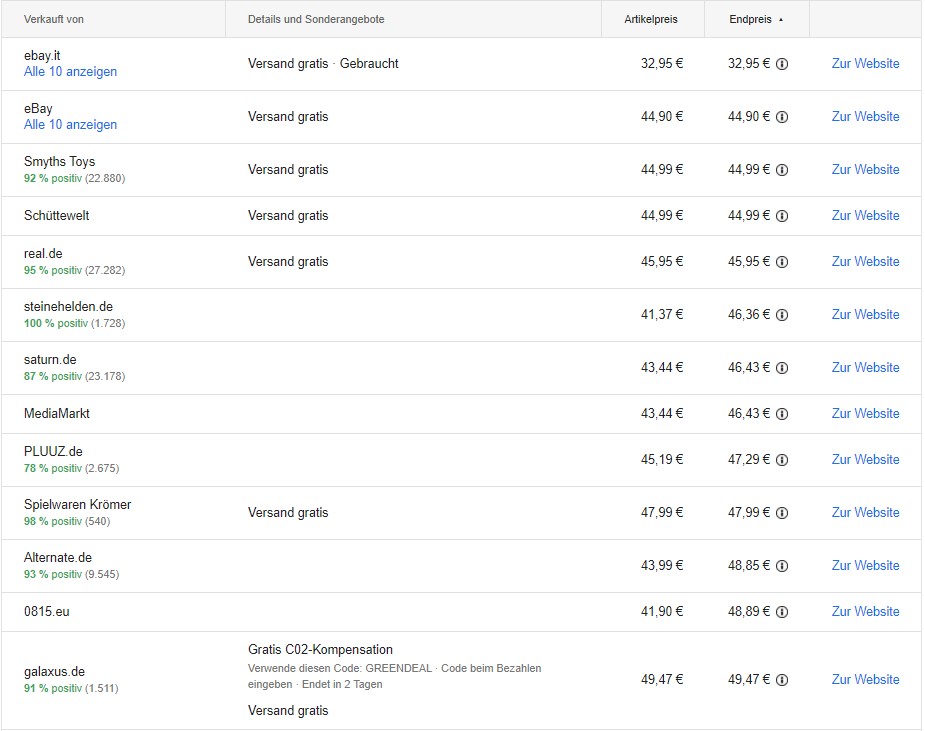Click Versand gratis · Gebraucht for ebay.it
Screen dimensions: 925x731
tap(323, 63)
